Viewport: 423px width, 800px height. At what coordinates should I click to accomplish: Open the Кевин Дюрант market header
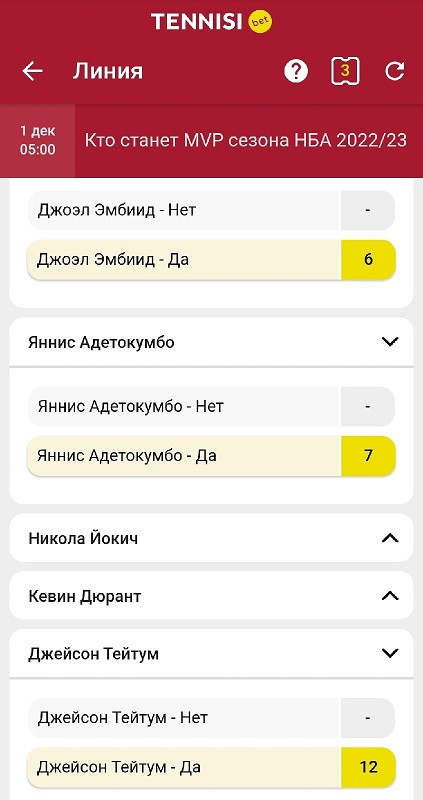211,595
